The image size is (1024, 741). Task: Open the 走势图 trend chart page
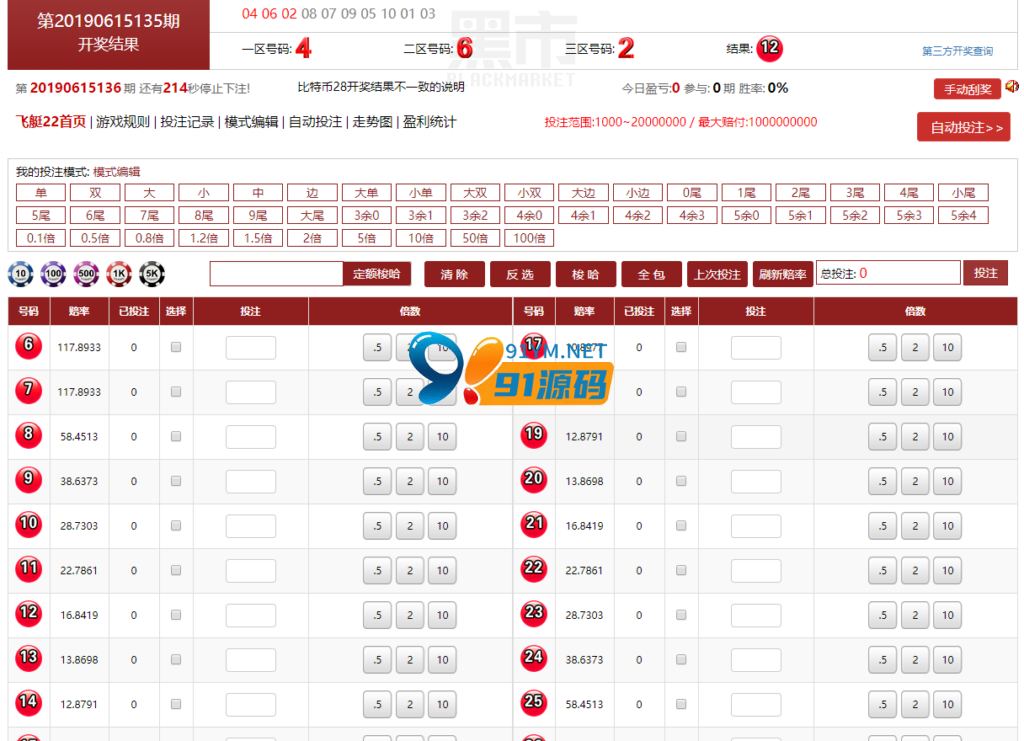[x=372, y=122]
